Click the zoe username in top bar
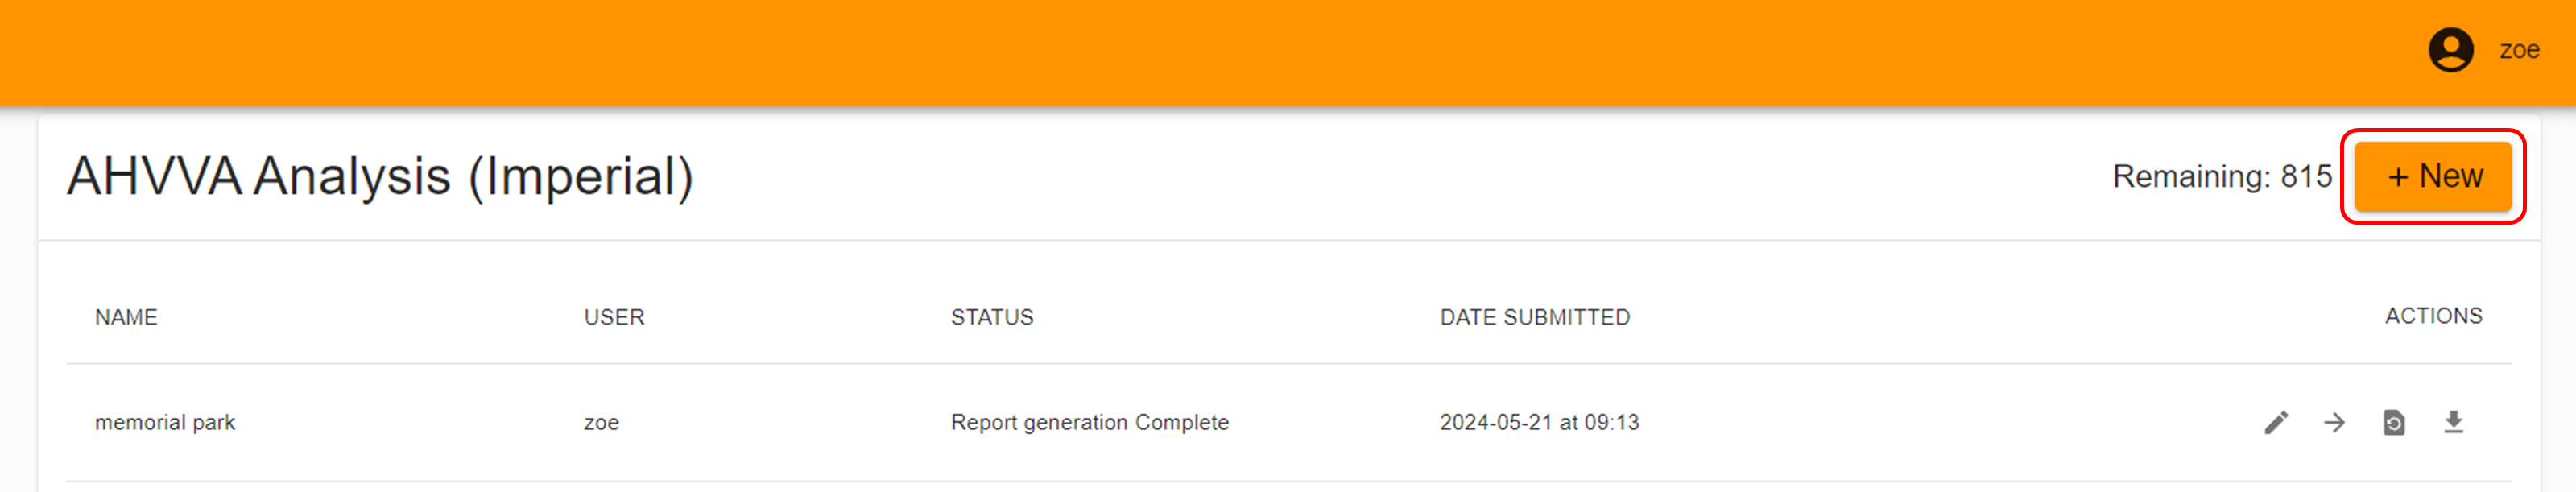 (x=2519, y=50)
